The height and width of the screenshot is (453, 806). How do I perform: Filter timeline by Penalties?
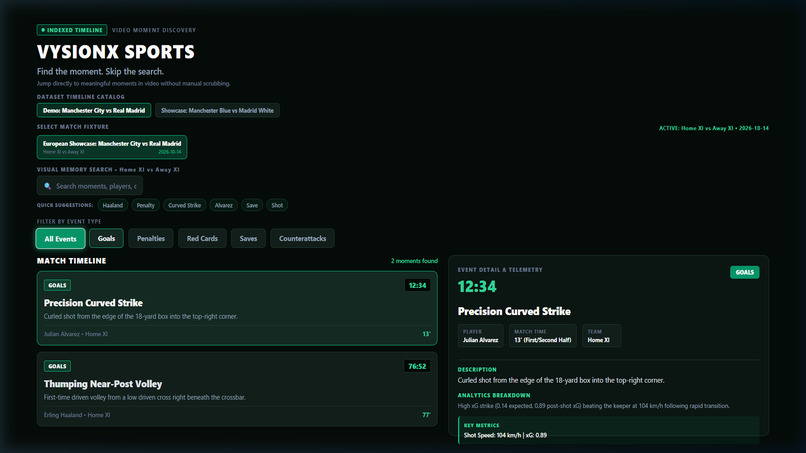tap(151, 238)
